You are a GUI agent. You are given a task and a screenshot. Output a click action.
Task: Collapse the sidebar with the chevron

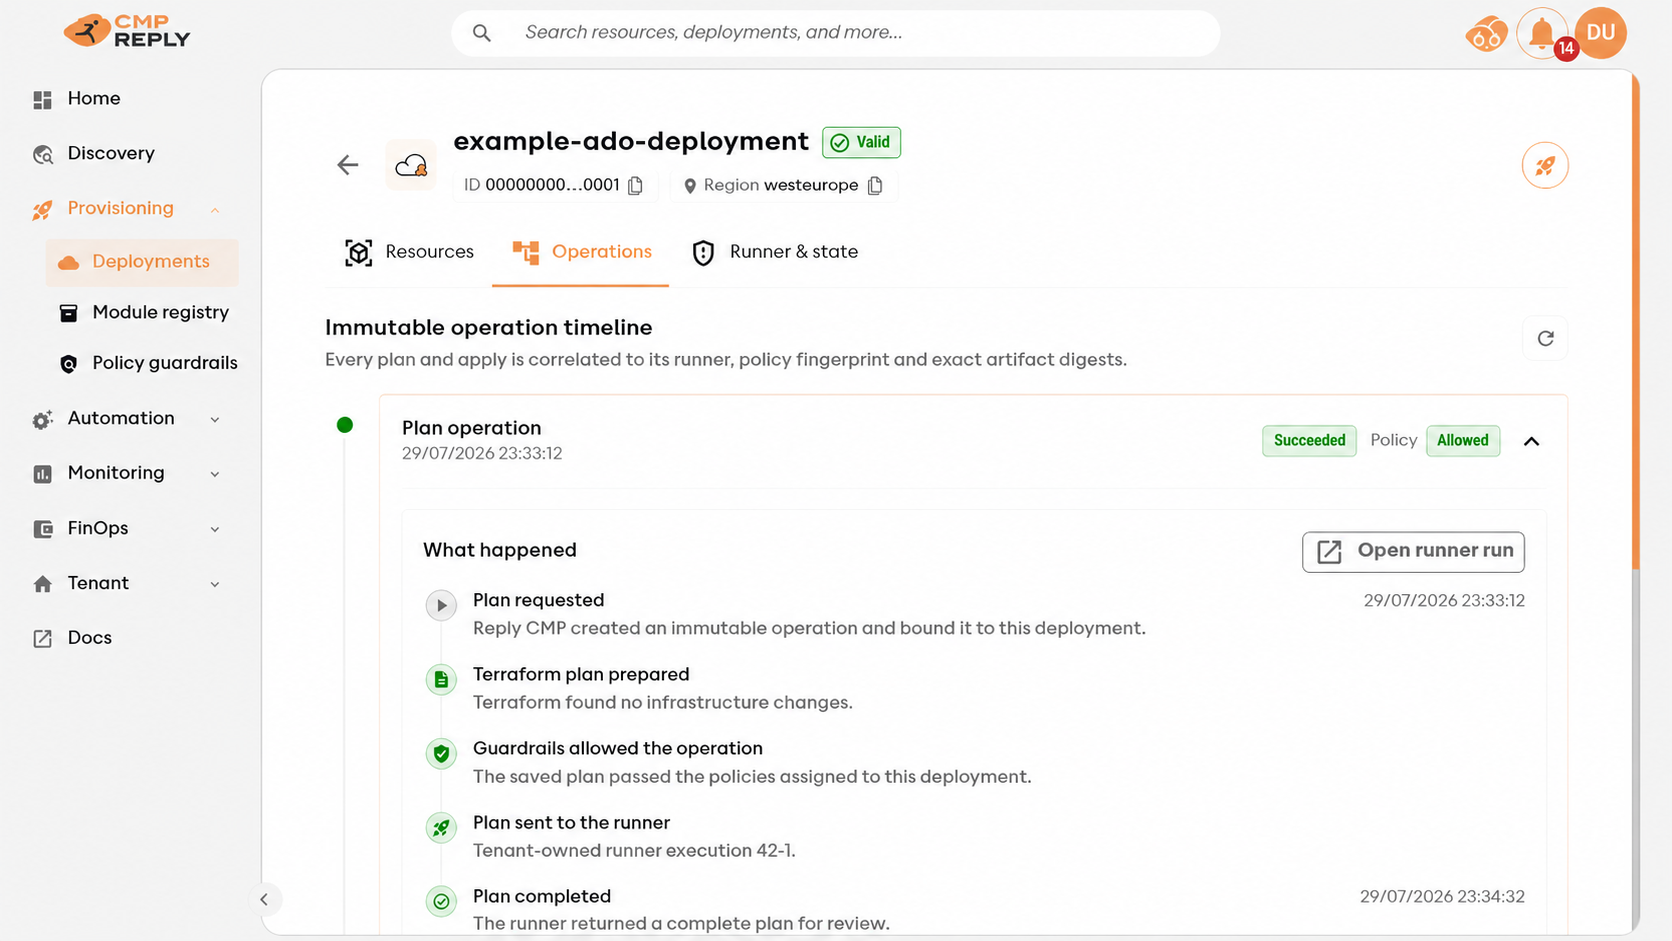264,899
